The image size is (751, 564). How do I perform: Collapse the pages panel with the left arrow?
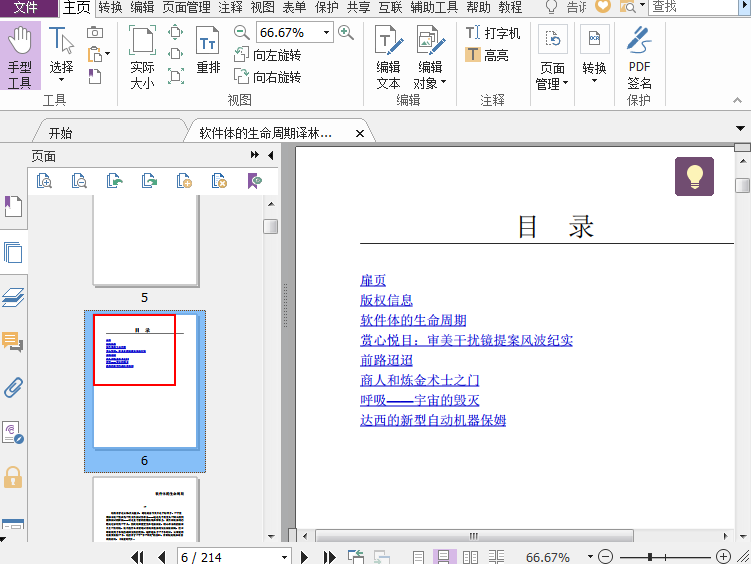click(271, 155)
